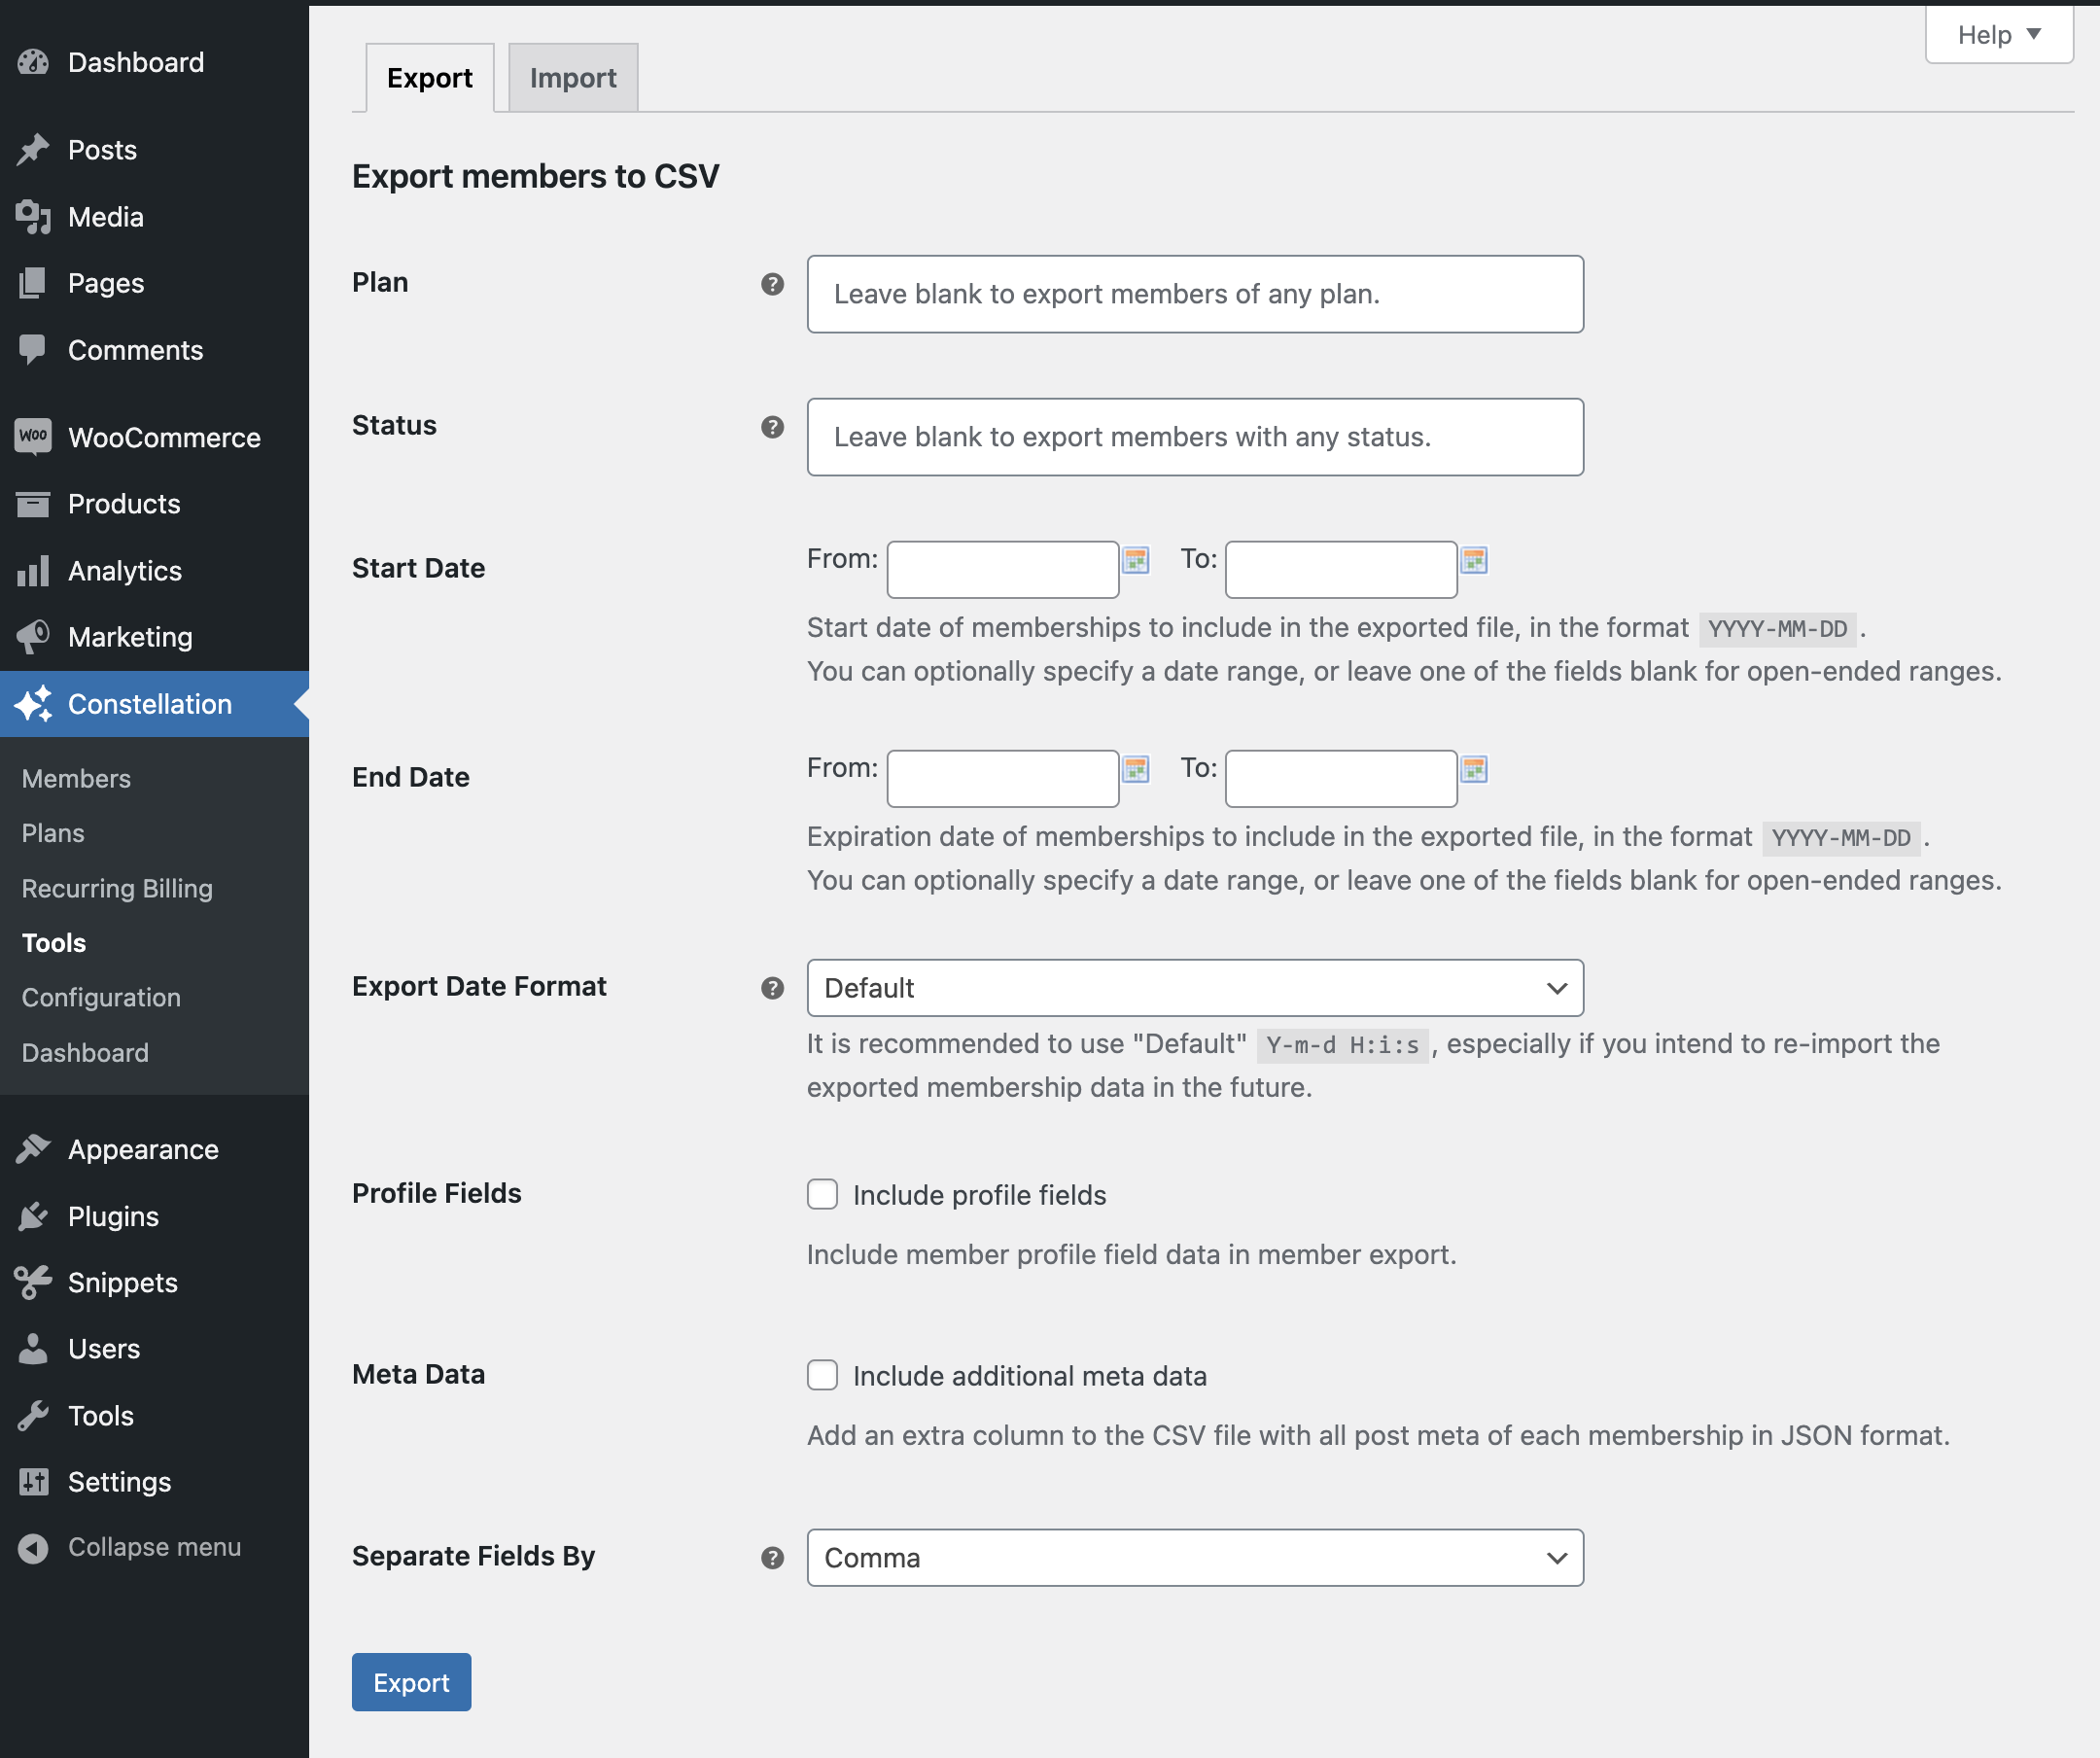Click the Marketing megaphone icon
Screen dimensions: 2100x1758
pos(33,637)
